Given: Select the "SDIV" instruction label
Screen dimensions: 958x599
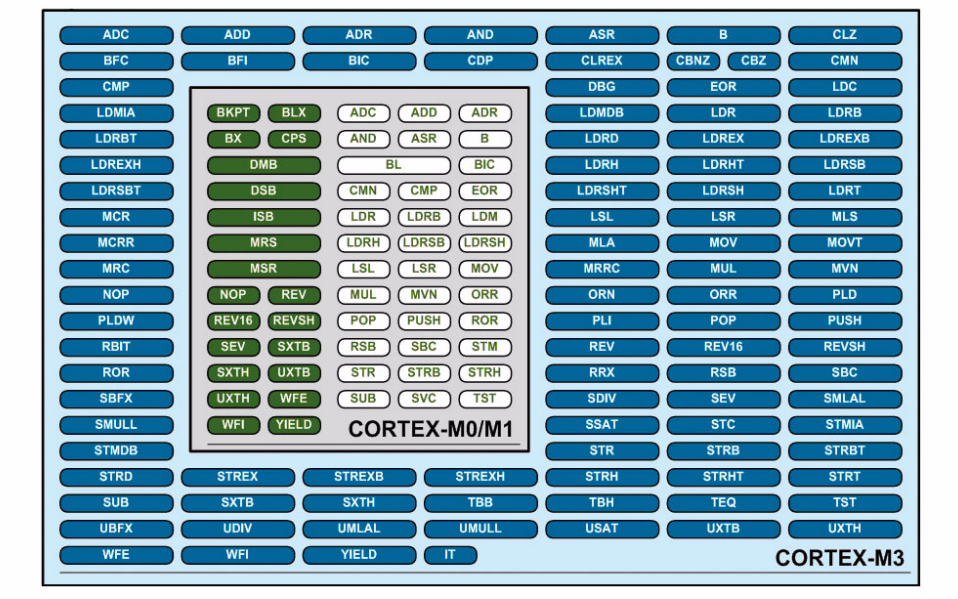Looking at the screenshot, I should [x=602, y=399].
